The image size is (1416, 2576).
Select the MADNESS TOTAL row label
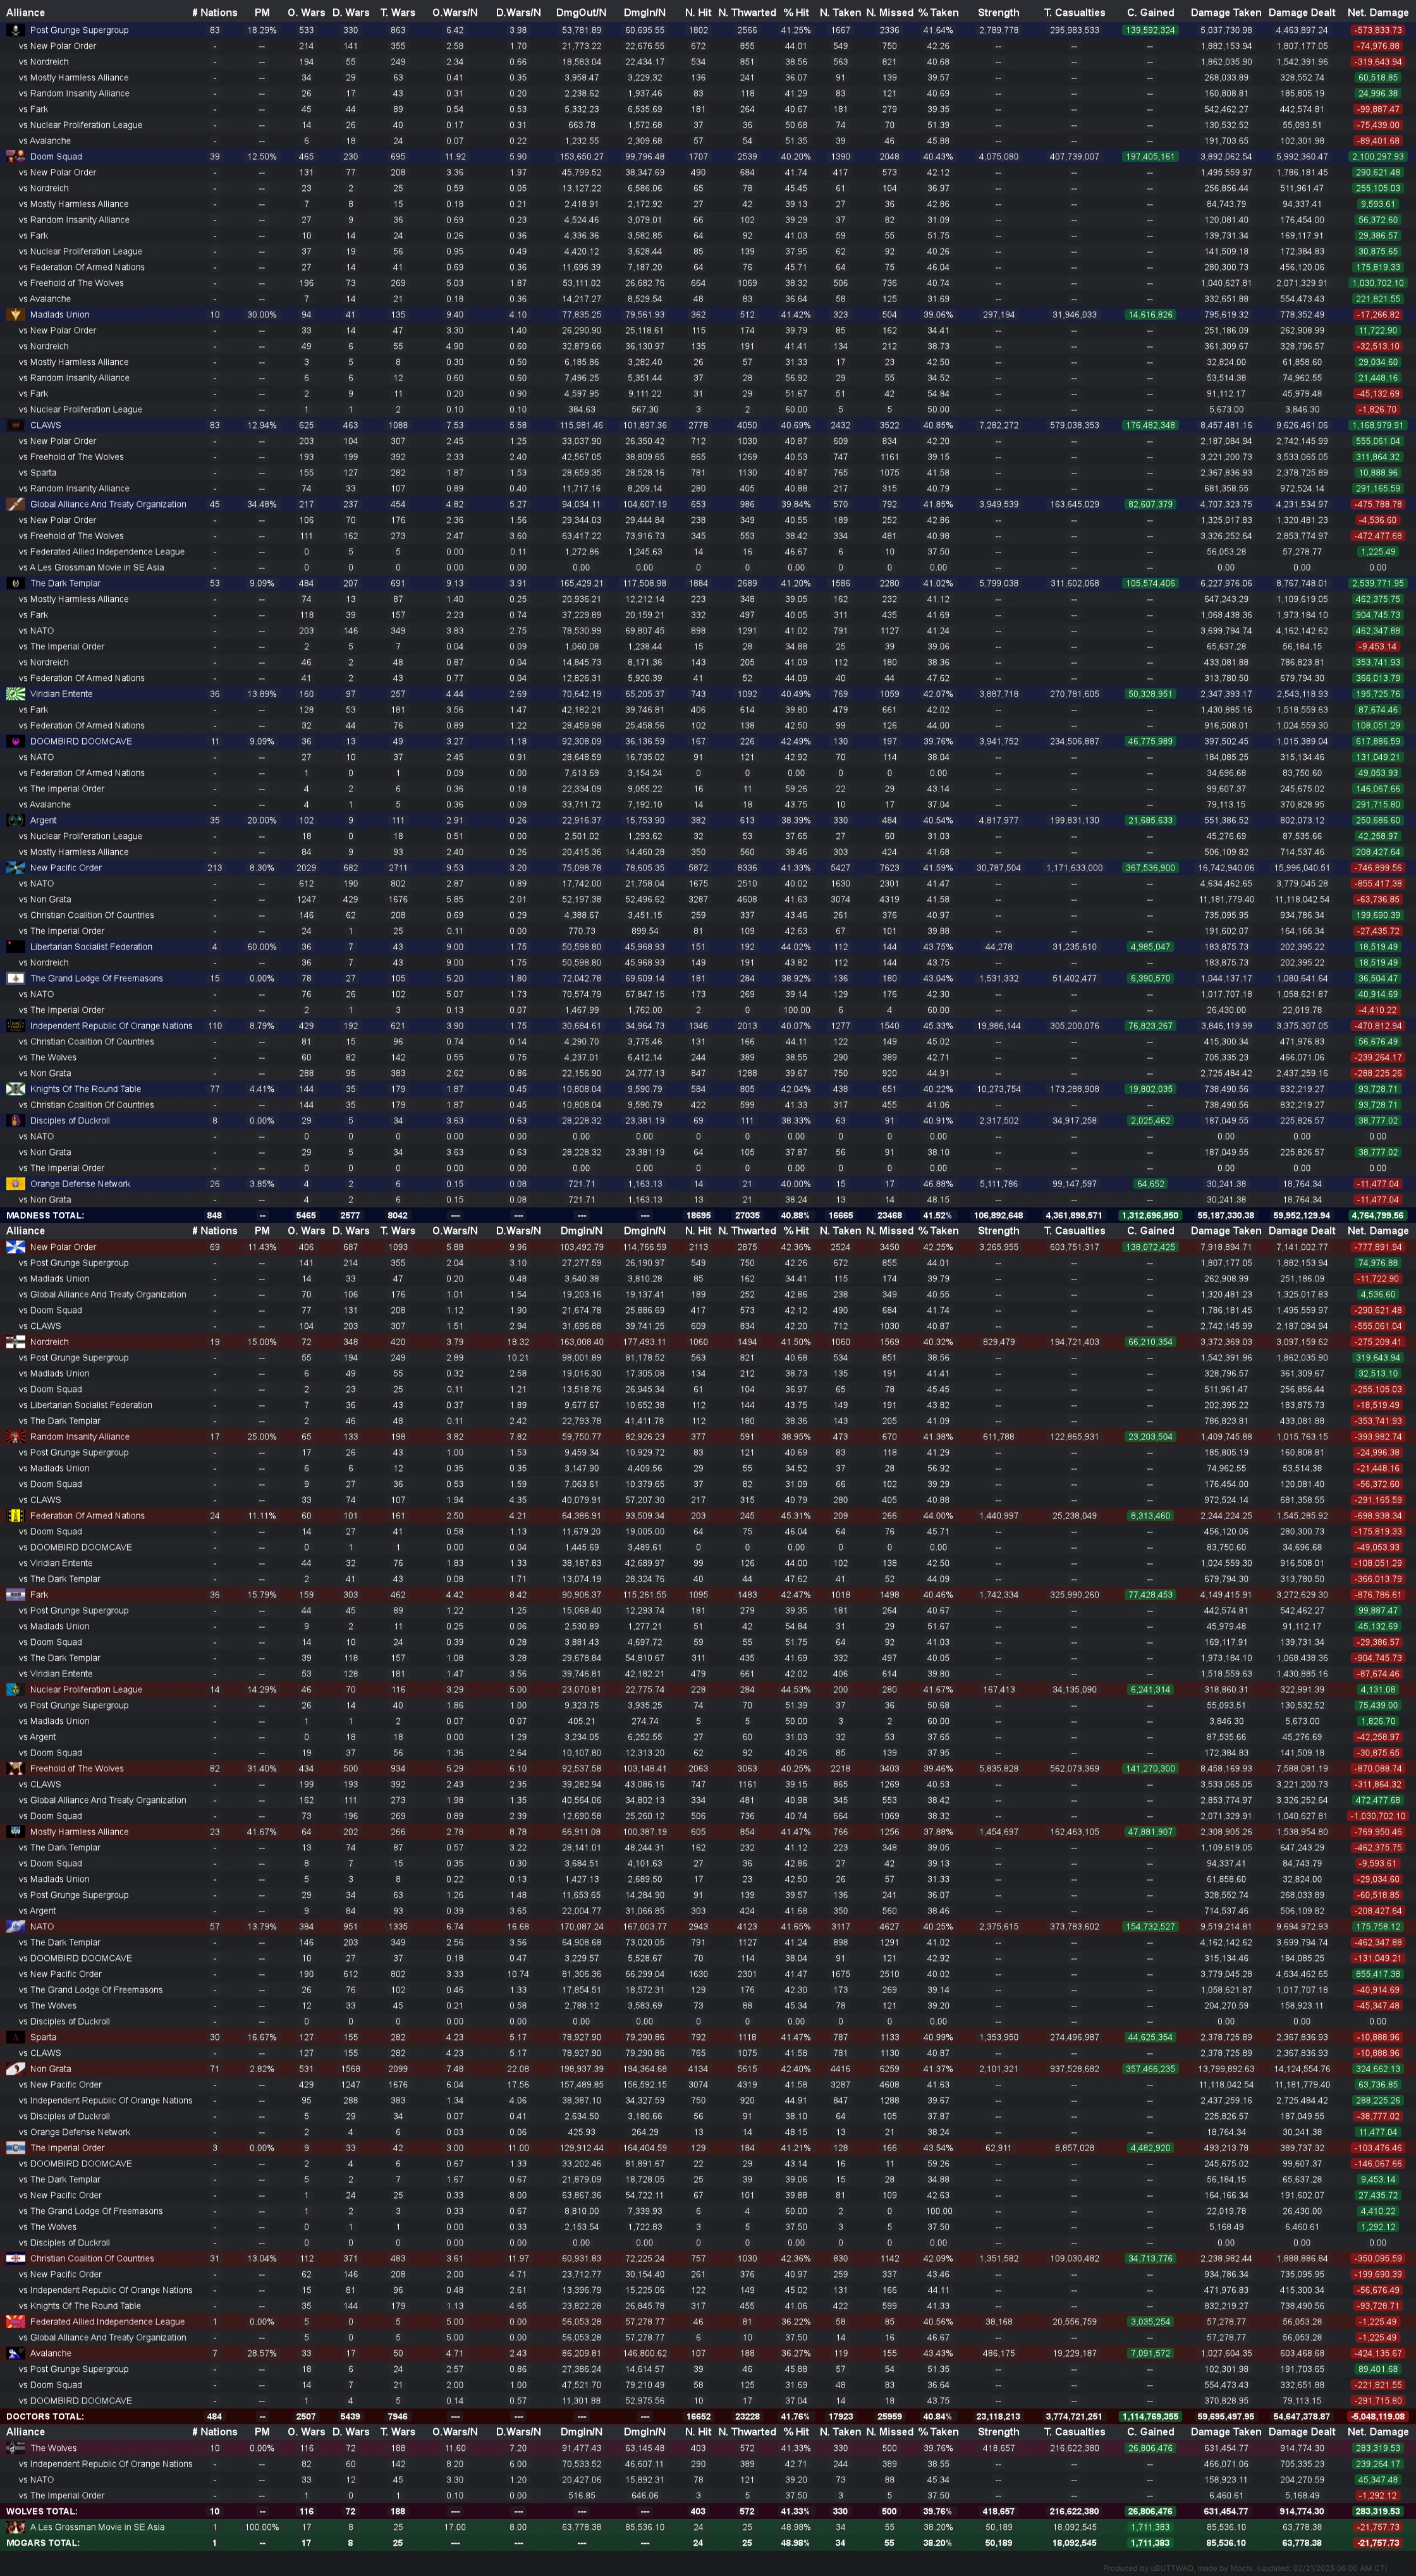click(45, 1215)
